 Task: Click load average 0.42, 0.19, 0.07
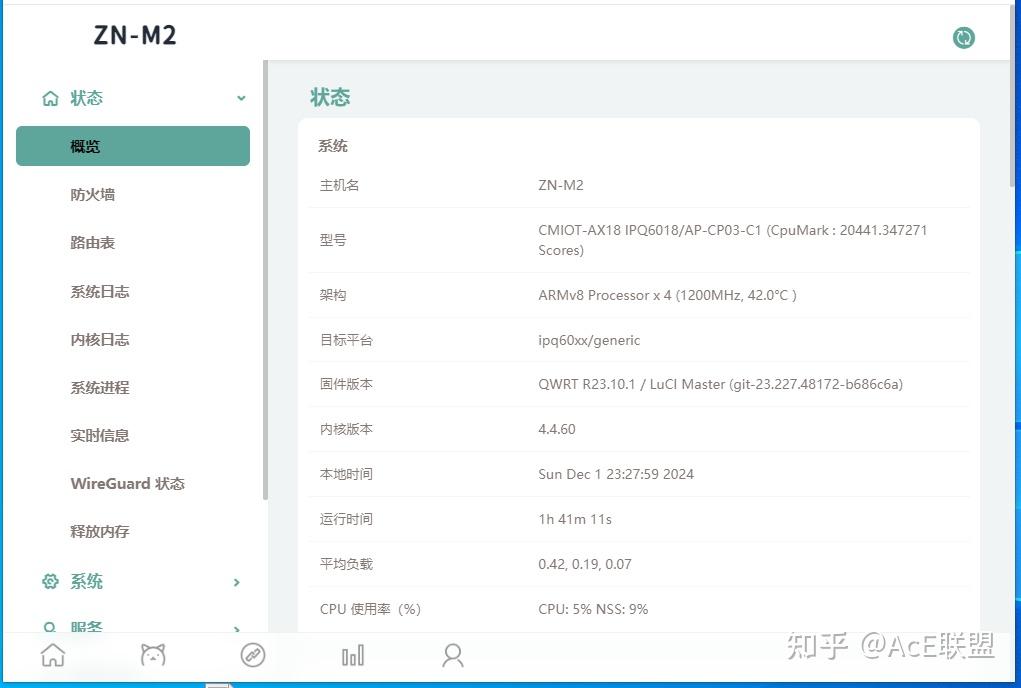coord(585,564)
